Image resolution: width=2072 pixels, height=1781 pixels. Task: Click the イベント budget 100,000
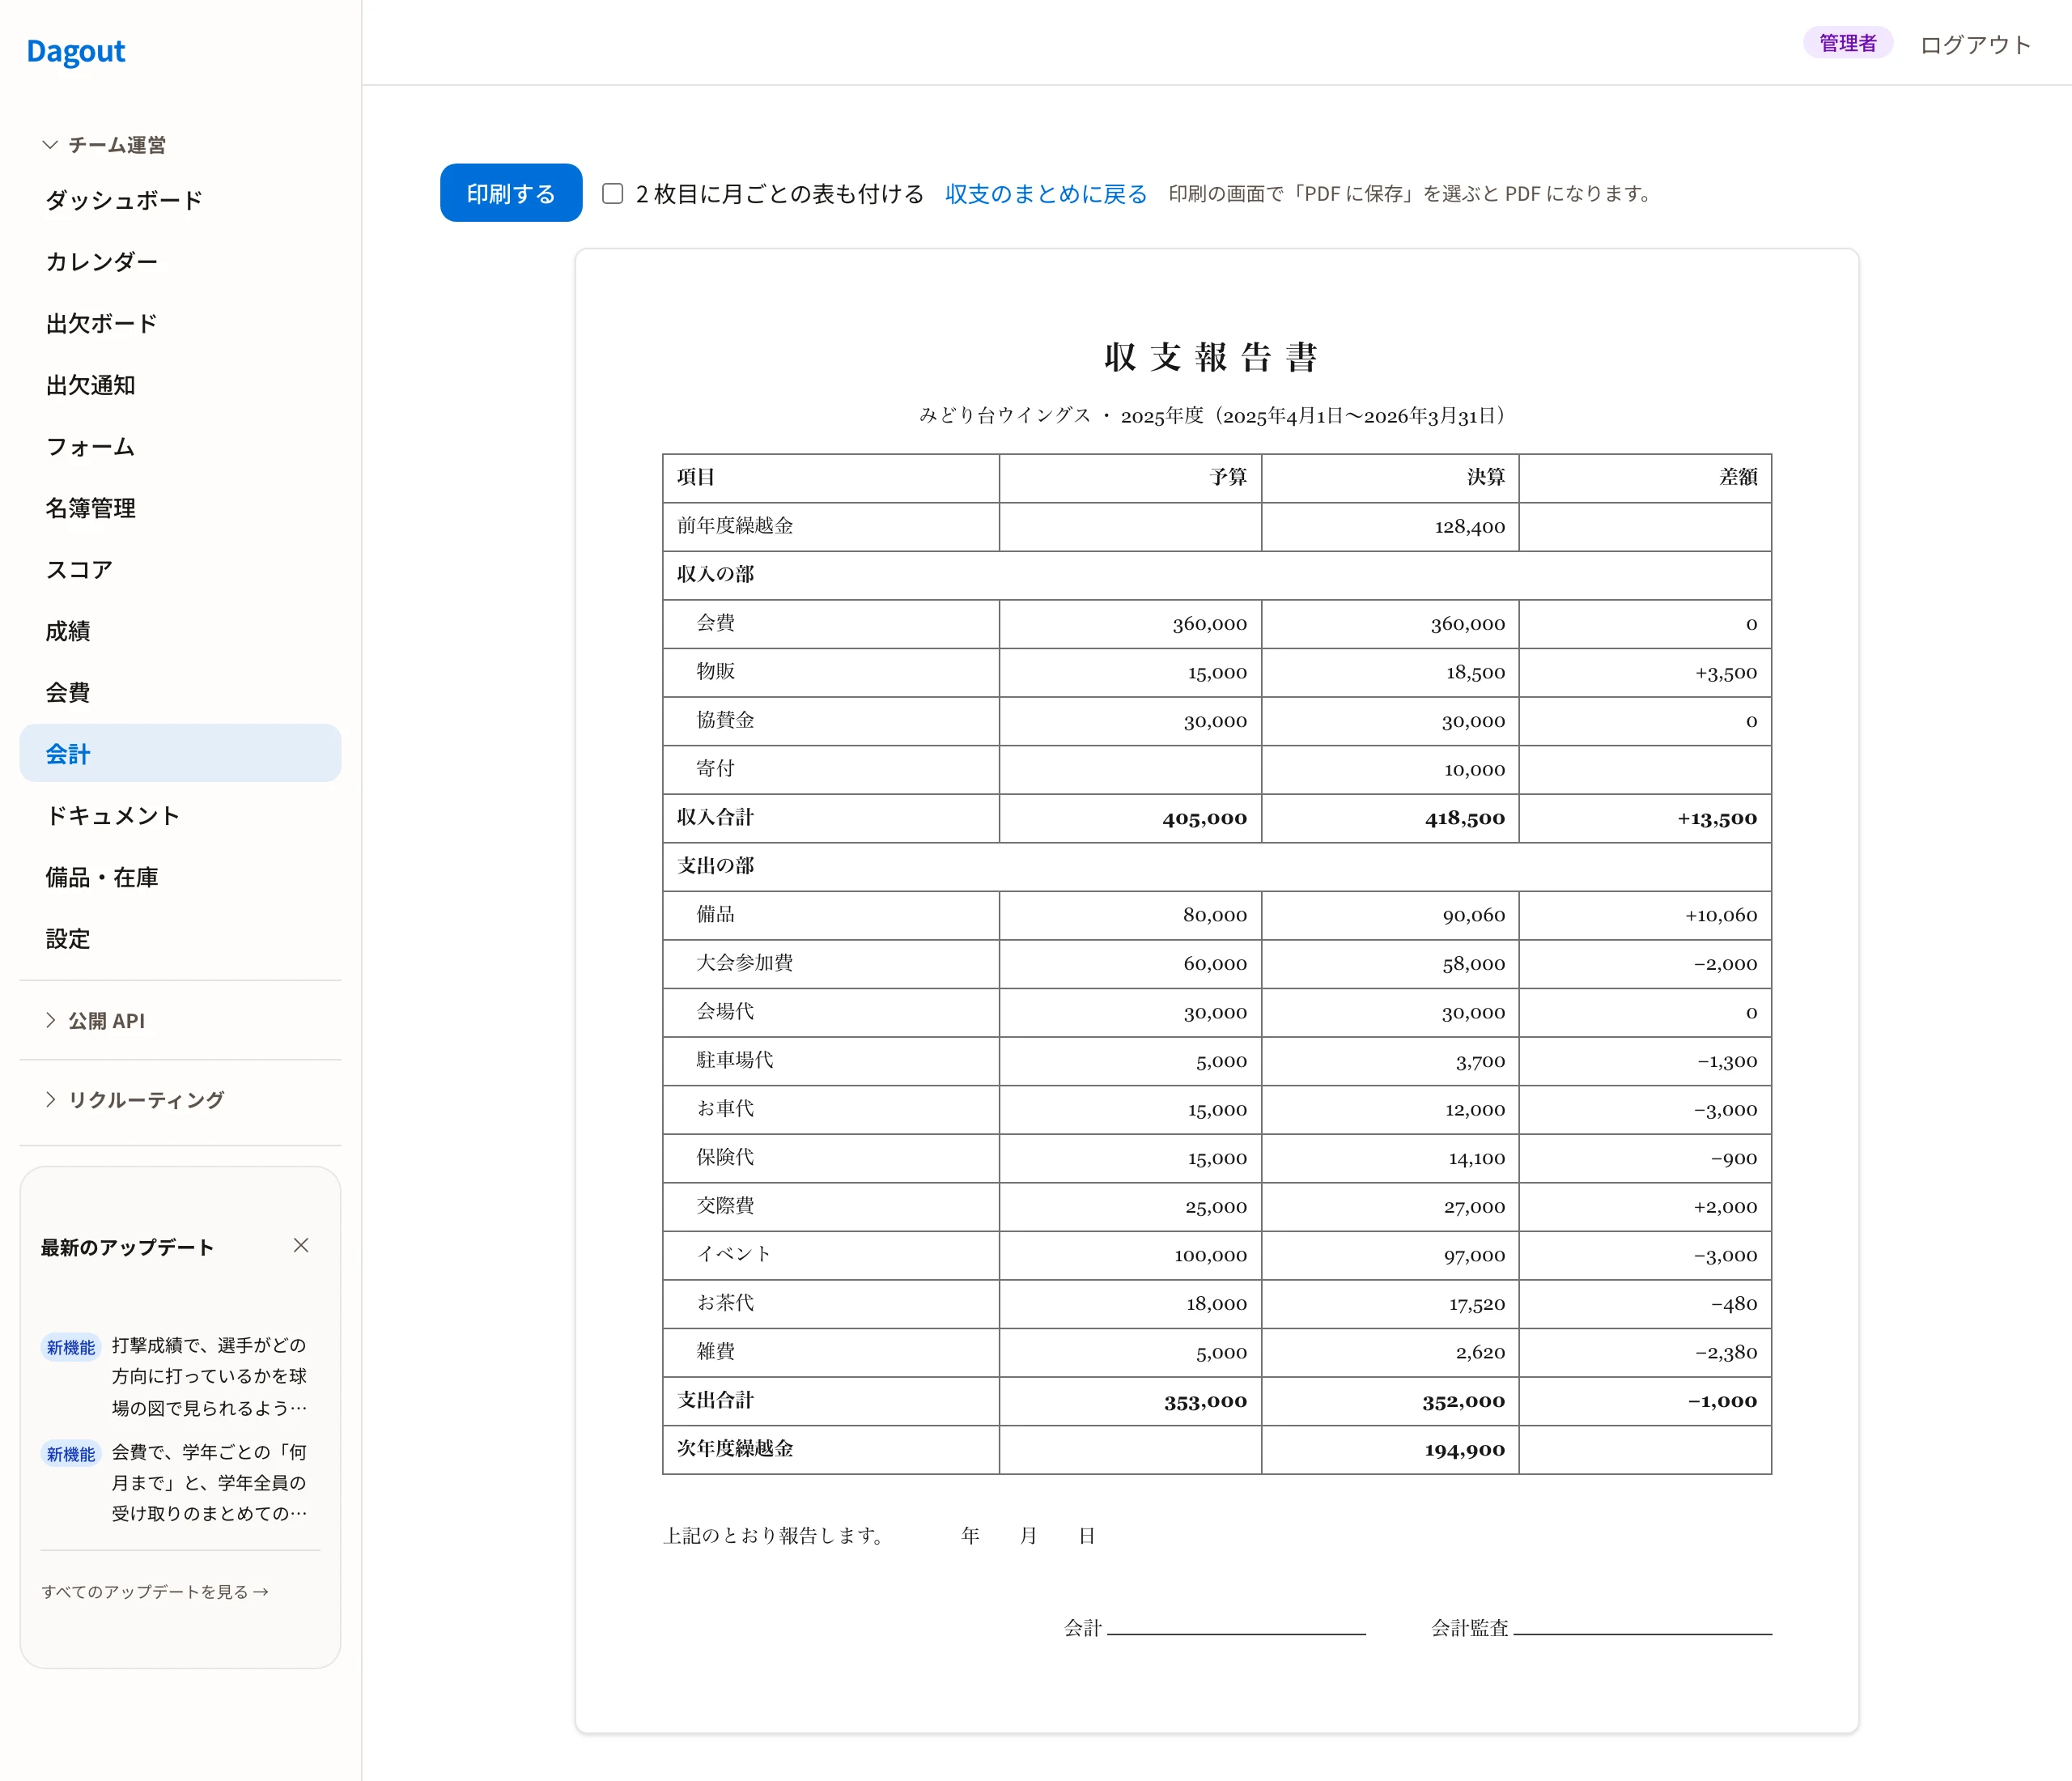[1210, 1255]
